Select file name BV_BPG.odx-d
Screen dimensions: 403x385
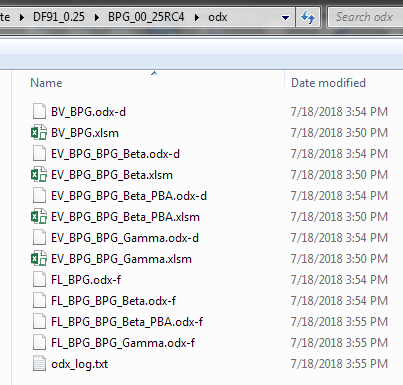(x=88, y=112)
